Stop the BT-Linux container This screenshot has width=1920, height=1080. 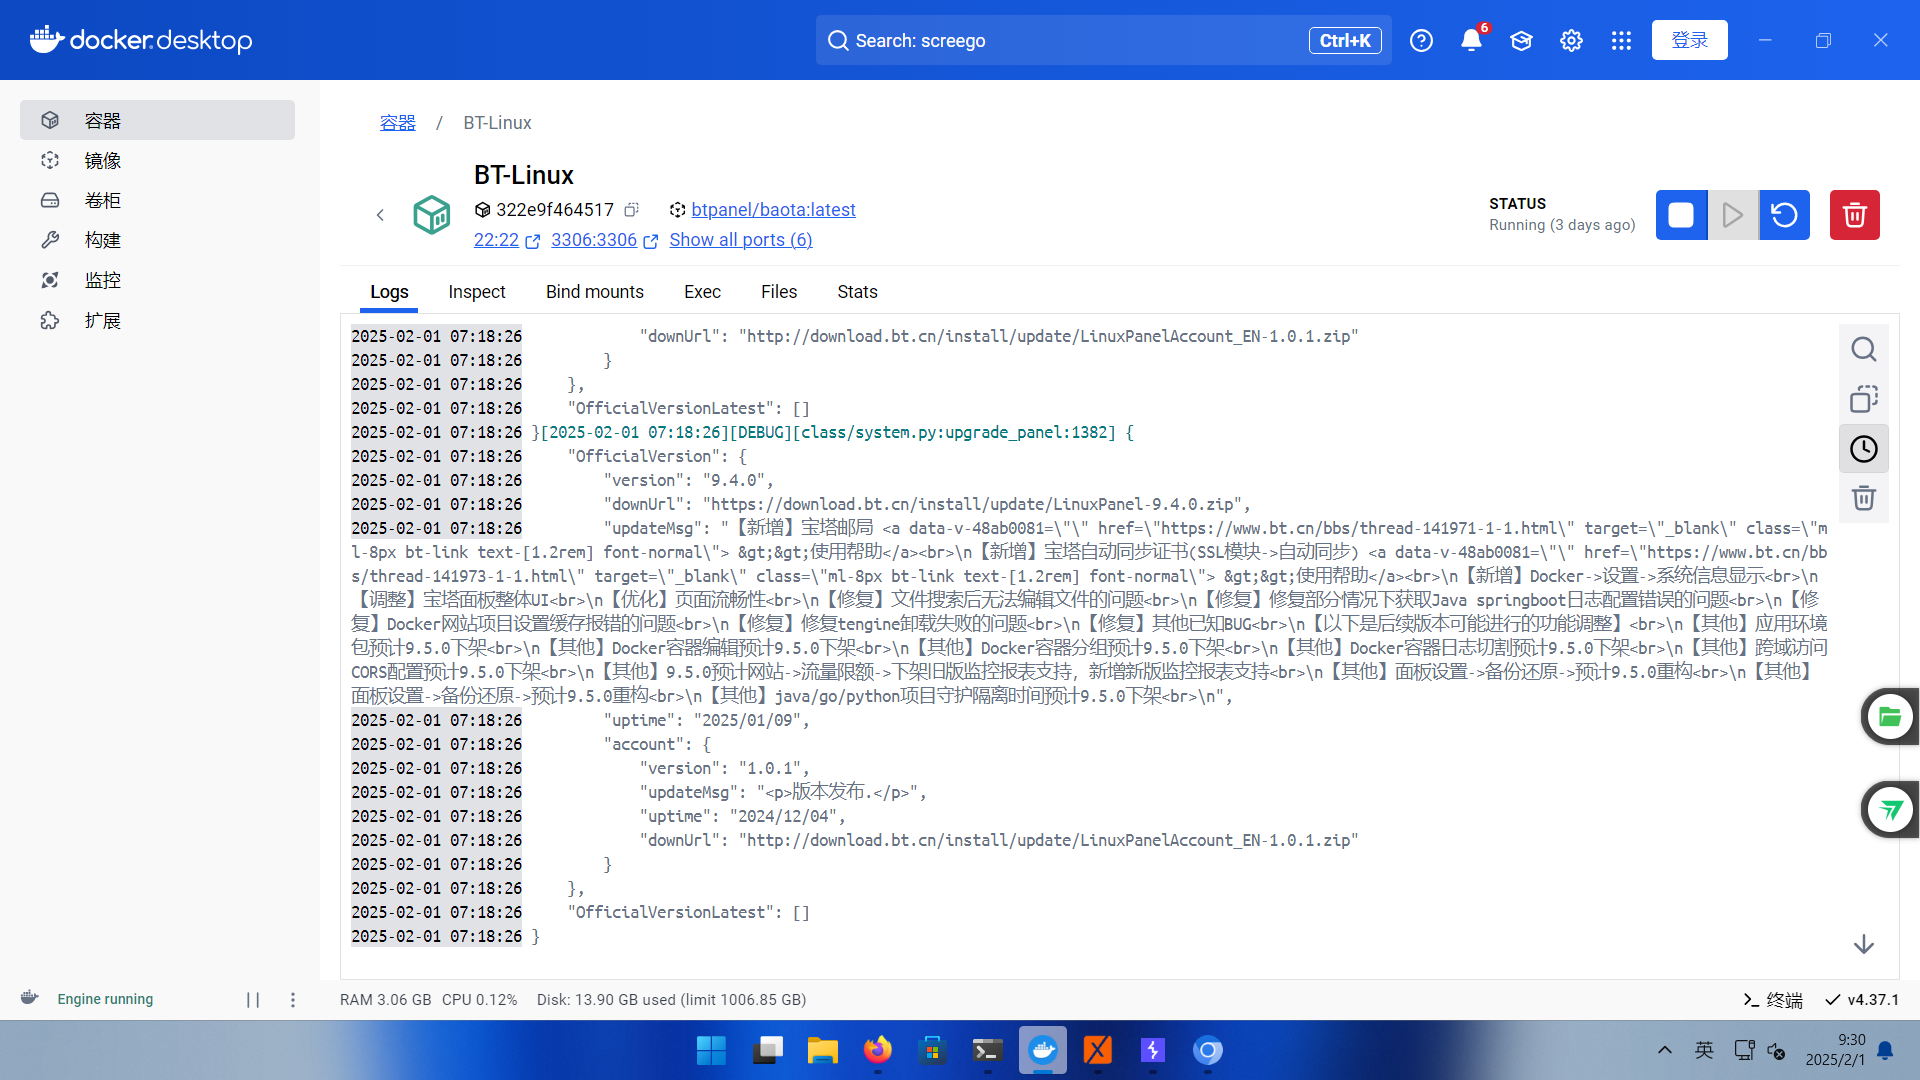tap(1681, 215)
